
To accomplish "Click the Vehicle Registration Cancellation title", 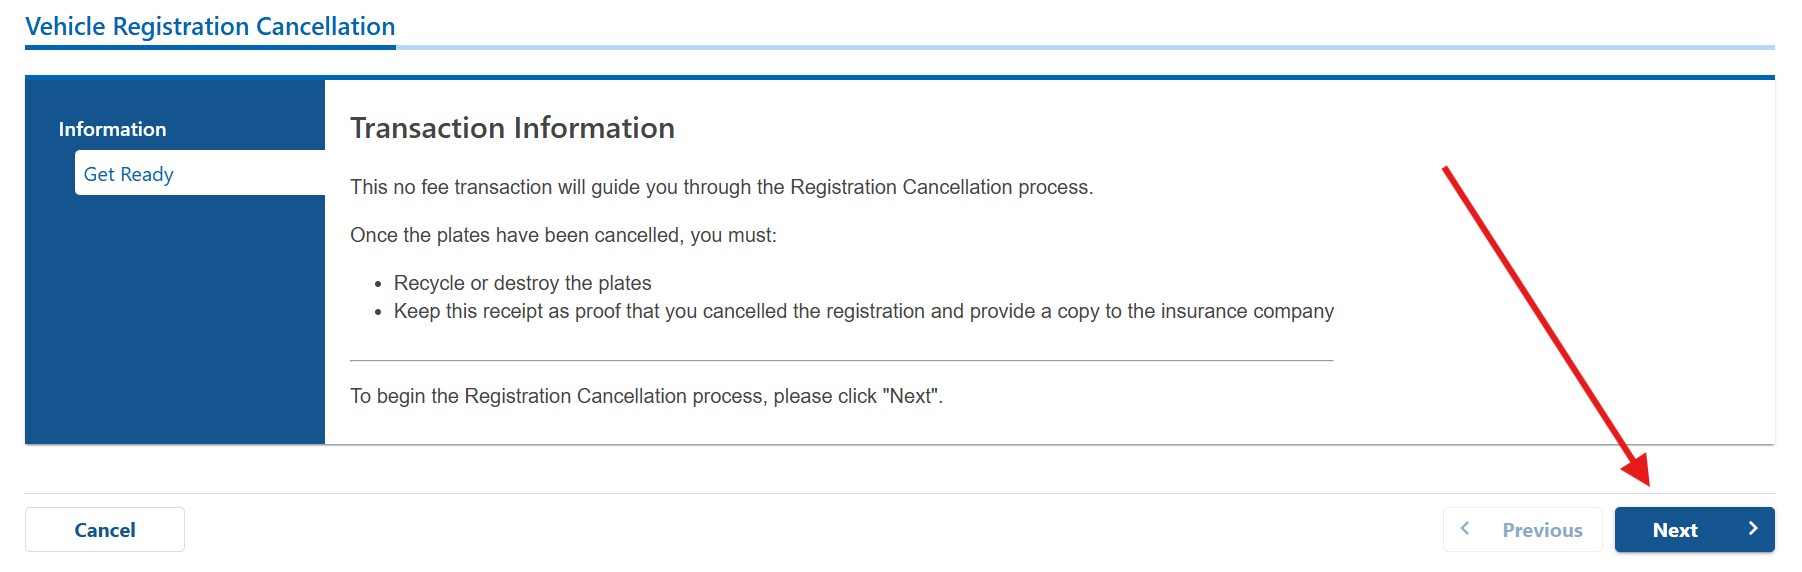I will pos(210,27).
